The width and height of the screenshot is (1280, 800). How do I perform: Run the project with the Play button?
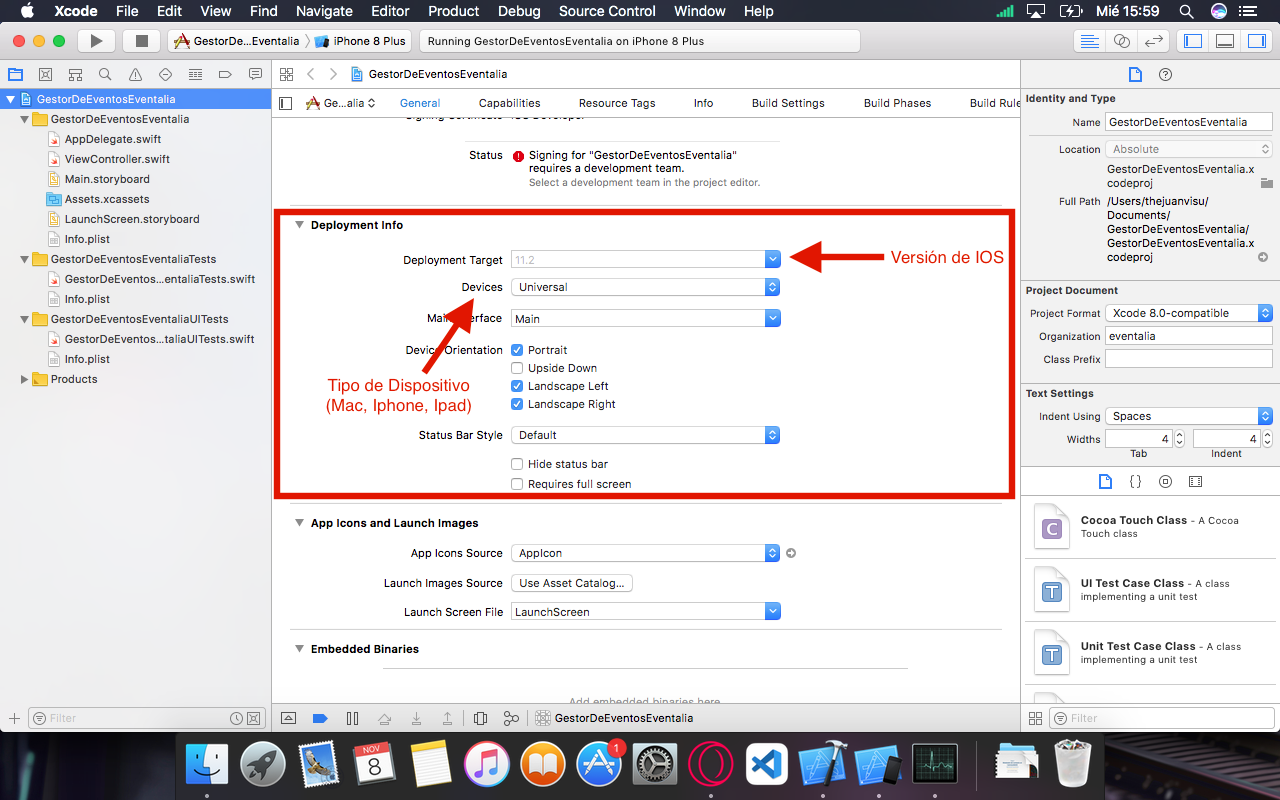point(96,41)
